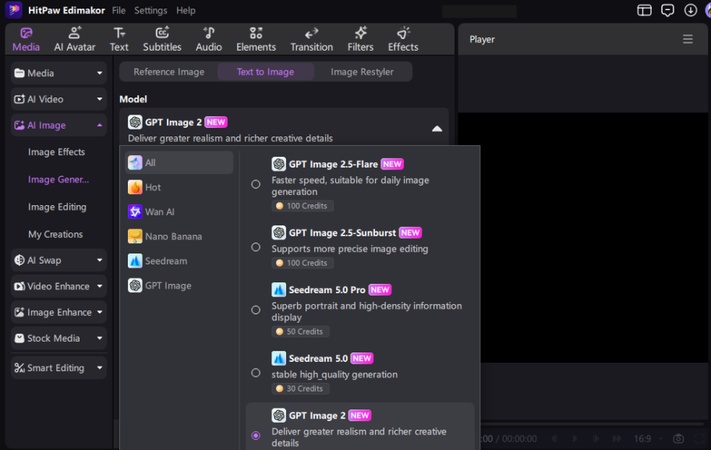Open the Settings menu
Viewport: 711px width, 450px height.
click(151, 10)
